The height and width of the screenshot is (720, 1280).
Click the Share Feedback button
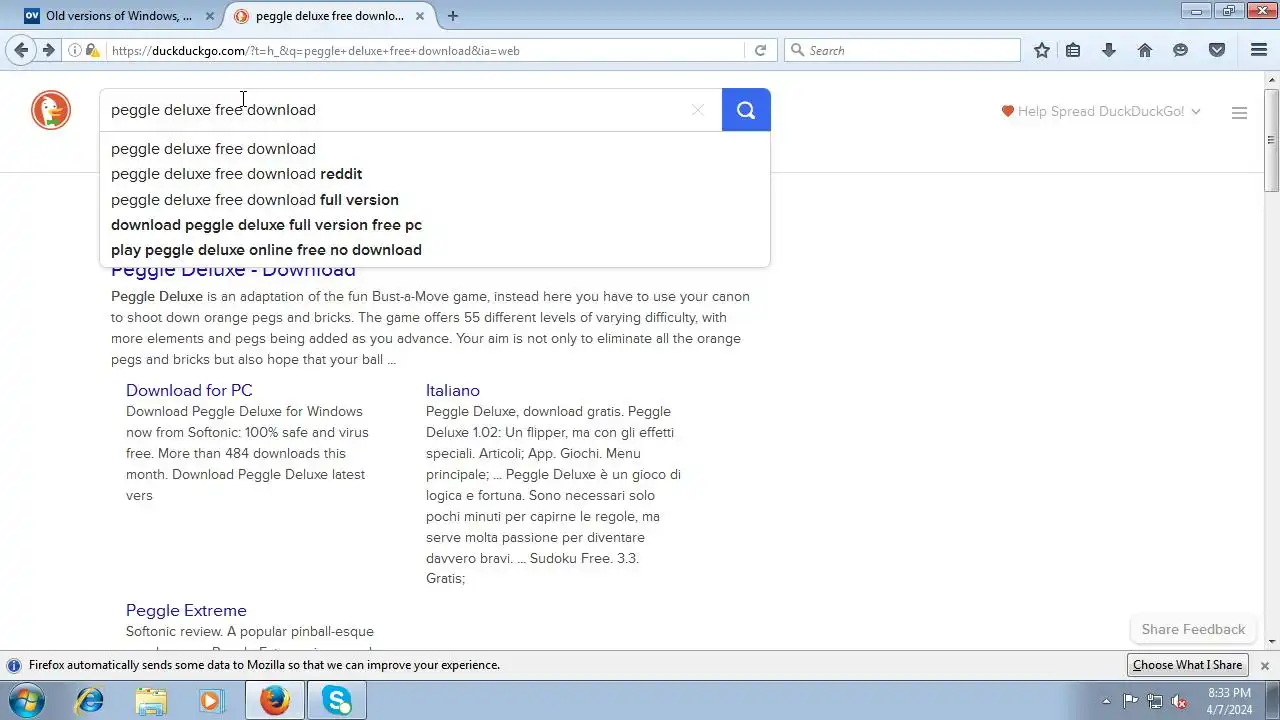[x=1193, y=629]
